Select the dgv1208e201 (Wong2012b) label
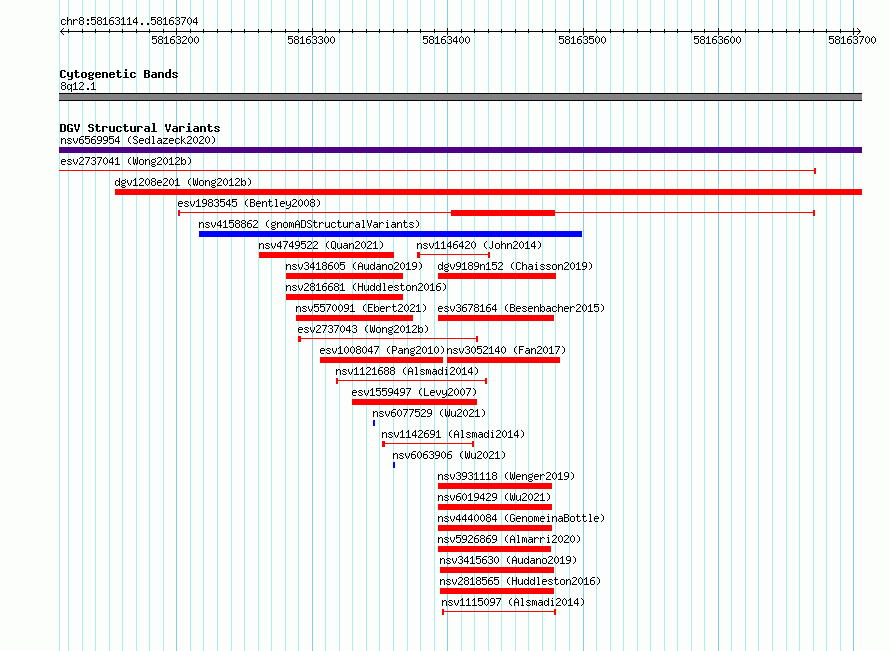Image resolution: width=890 pixels, height=651 pixels. 183,182
